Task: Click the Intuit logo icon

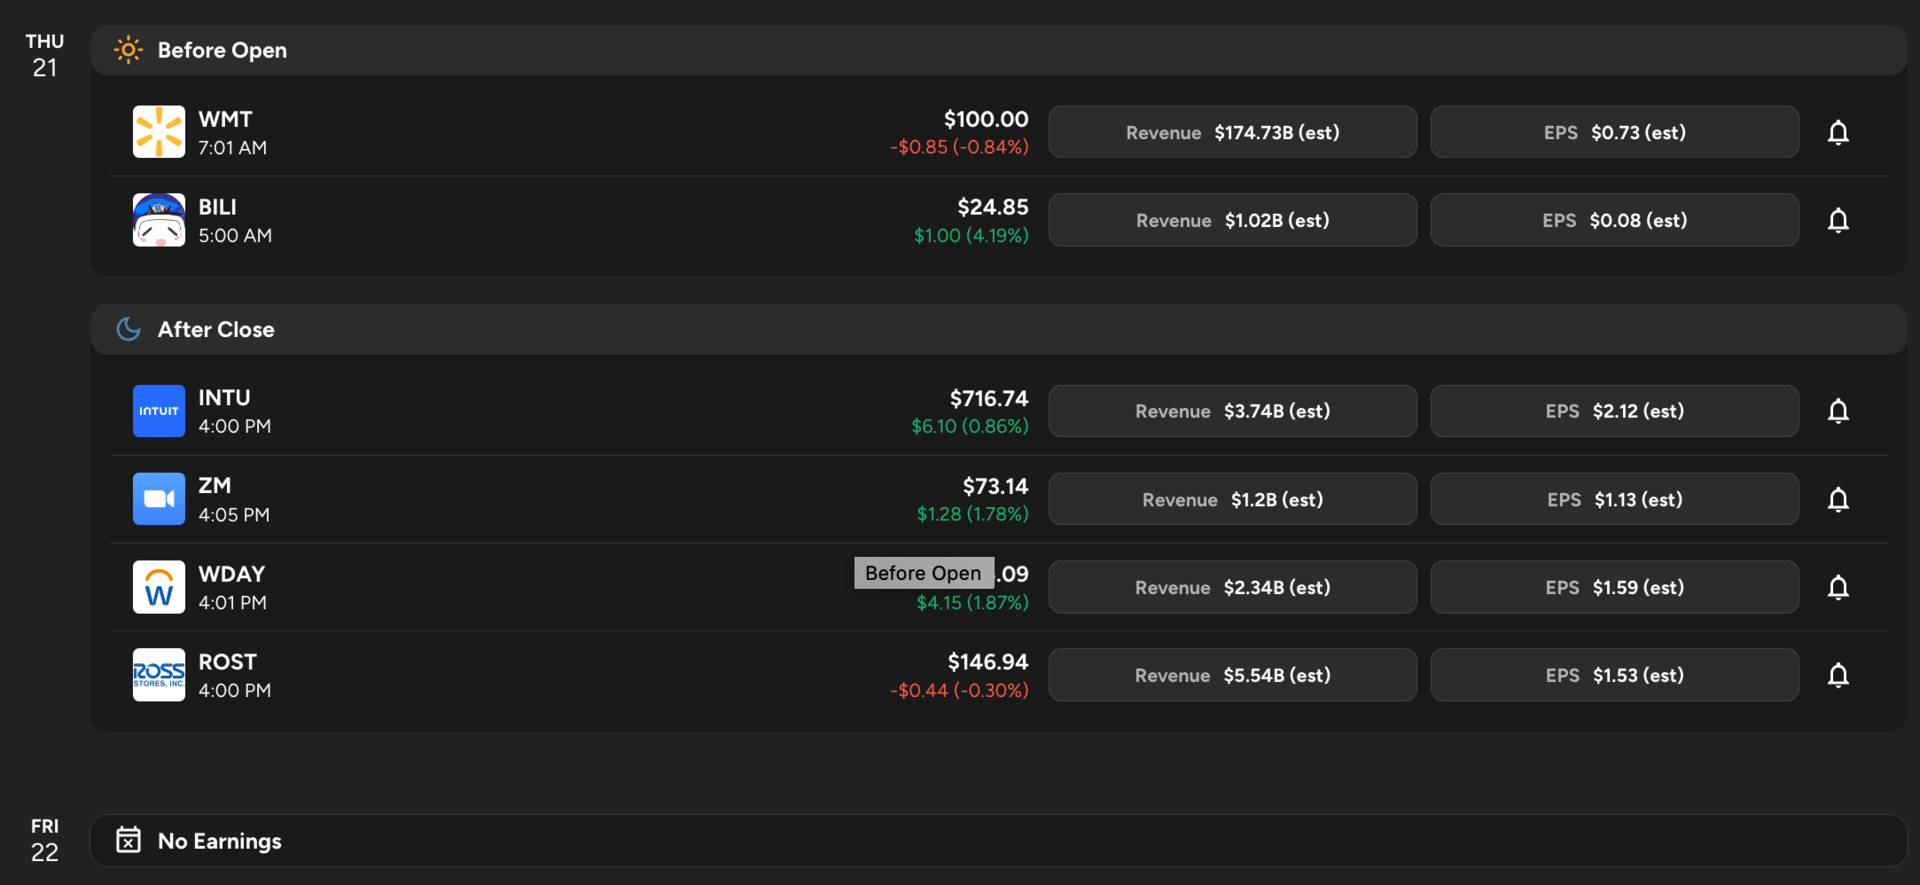Action: tap(159, 411)
